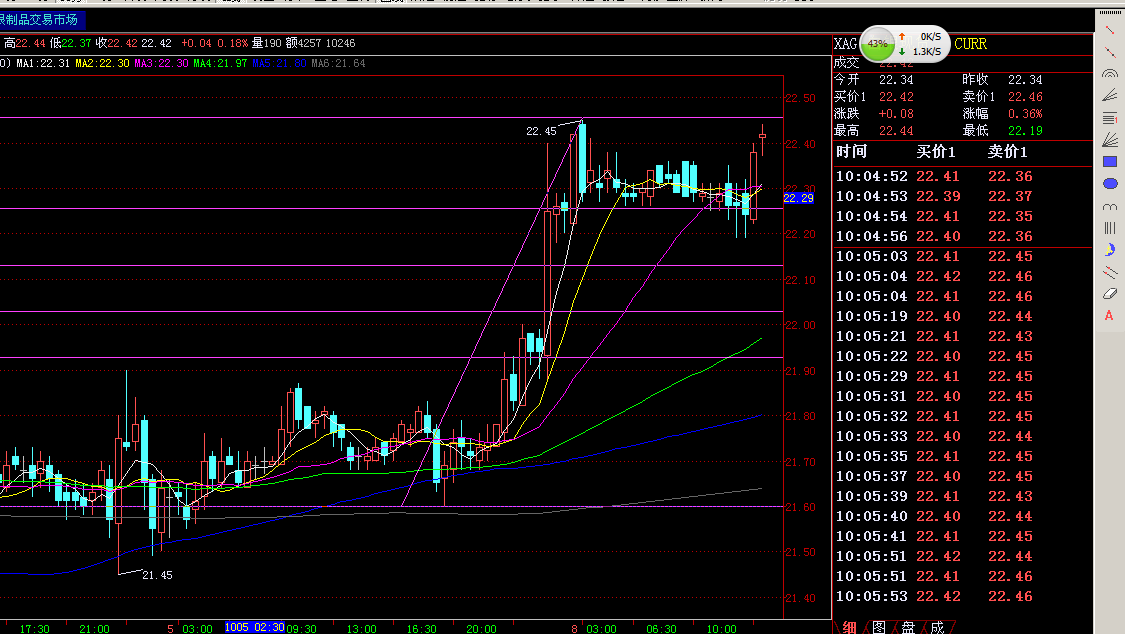Switch to the 图 chart tab

click(879, 628)
